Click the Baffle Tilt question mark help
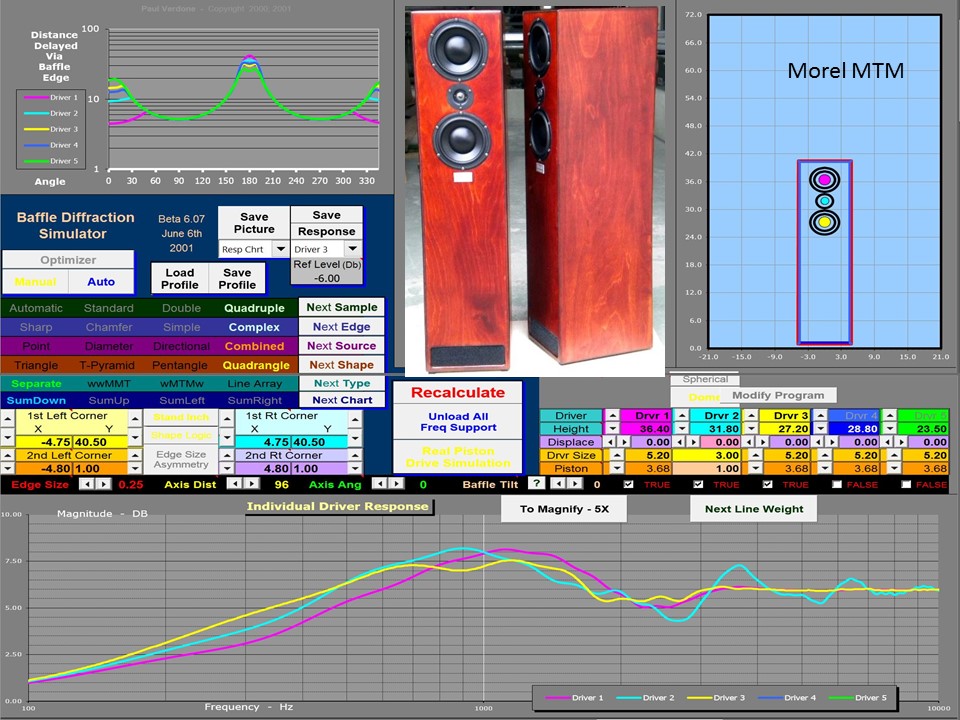Image resolution: width=960 pixels, height=720 pixels. [536, 484]
